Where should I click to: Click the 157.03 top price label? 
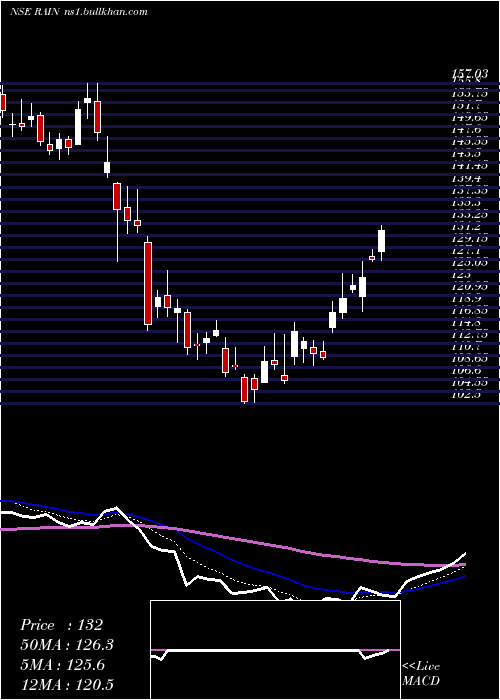coord(470,74)
